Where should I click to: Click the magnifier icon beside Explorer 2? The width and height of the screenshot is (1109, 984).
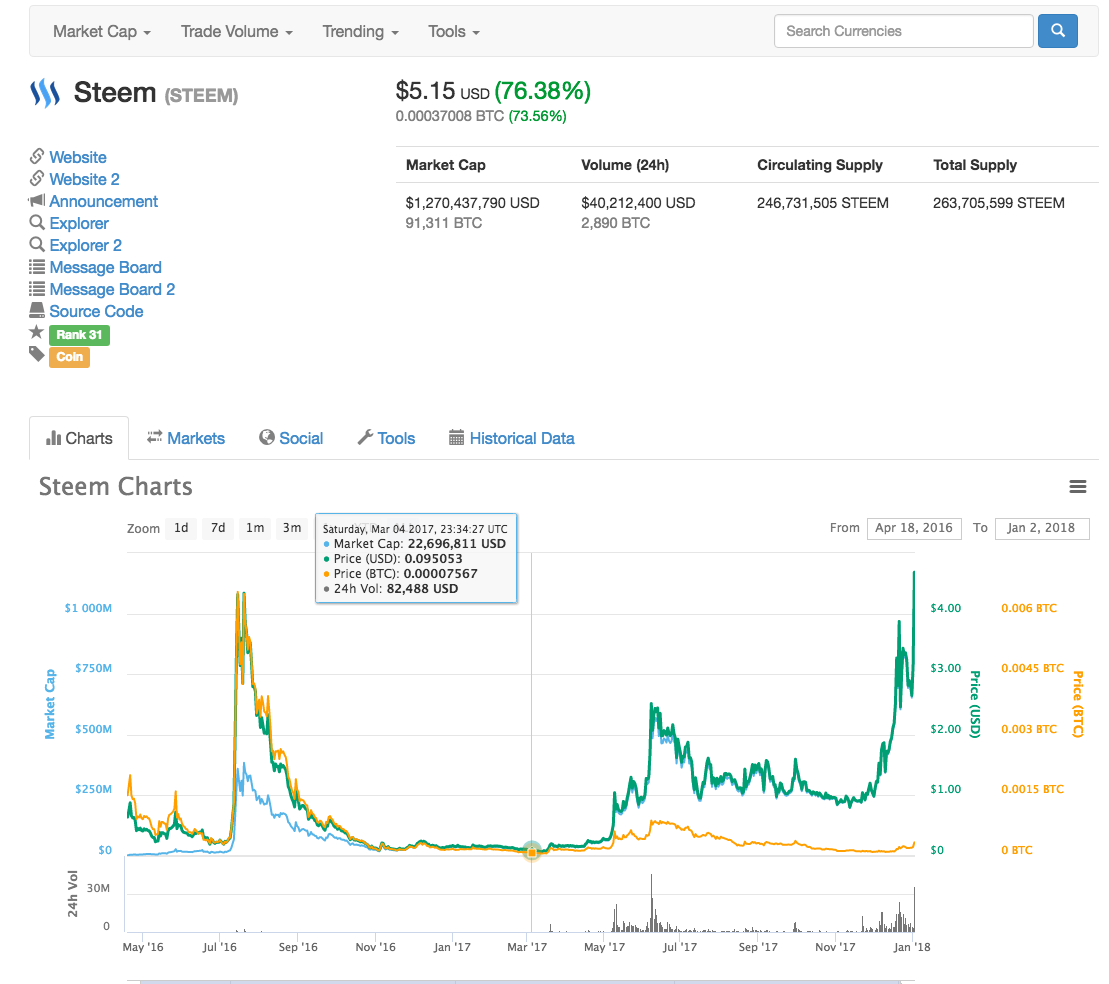pyautogui.click(x=37, y=245)
